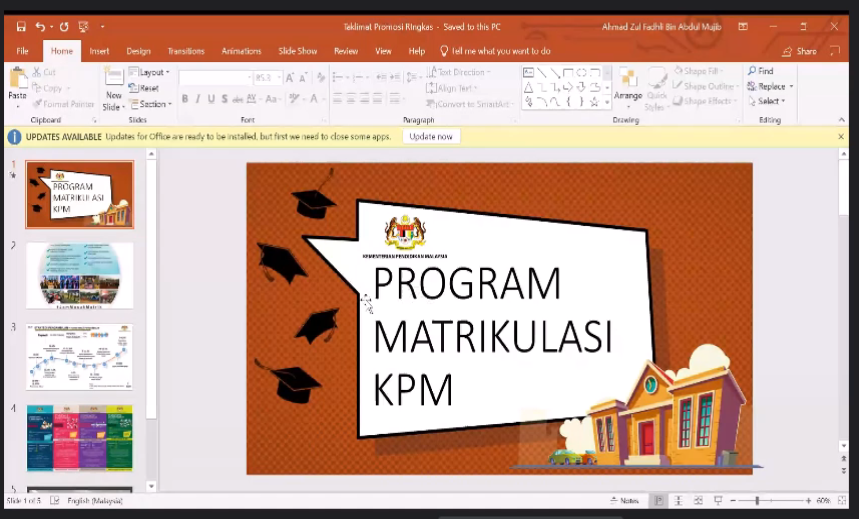Switch to the Slide Show tab

297,51
